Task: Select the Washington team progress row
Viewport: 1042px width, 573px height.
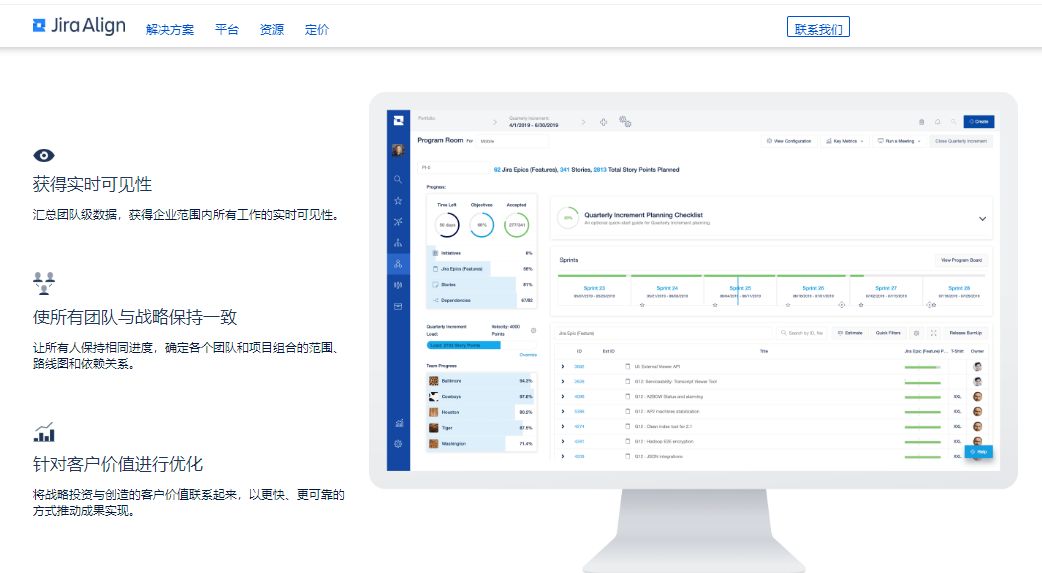Action: (480, 443)
